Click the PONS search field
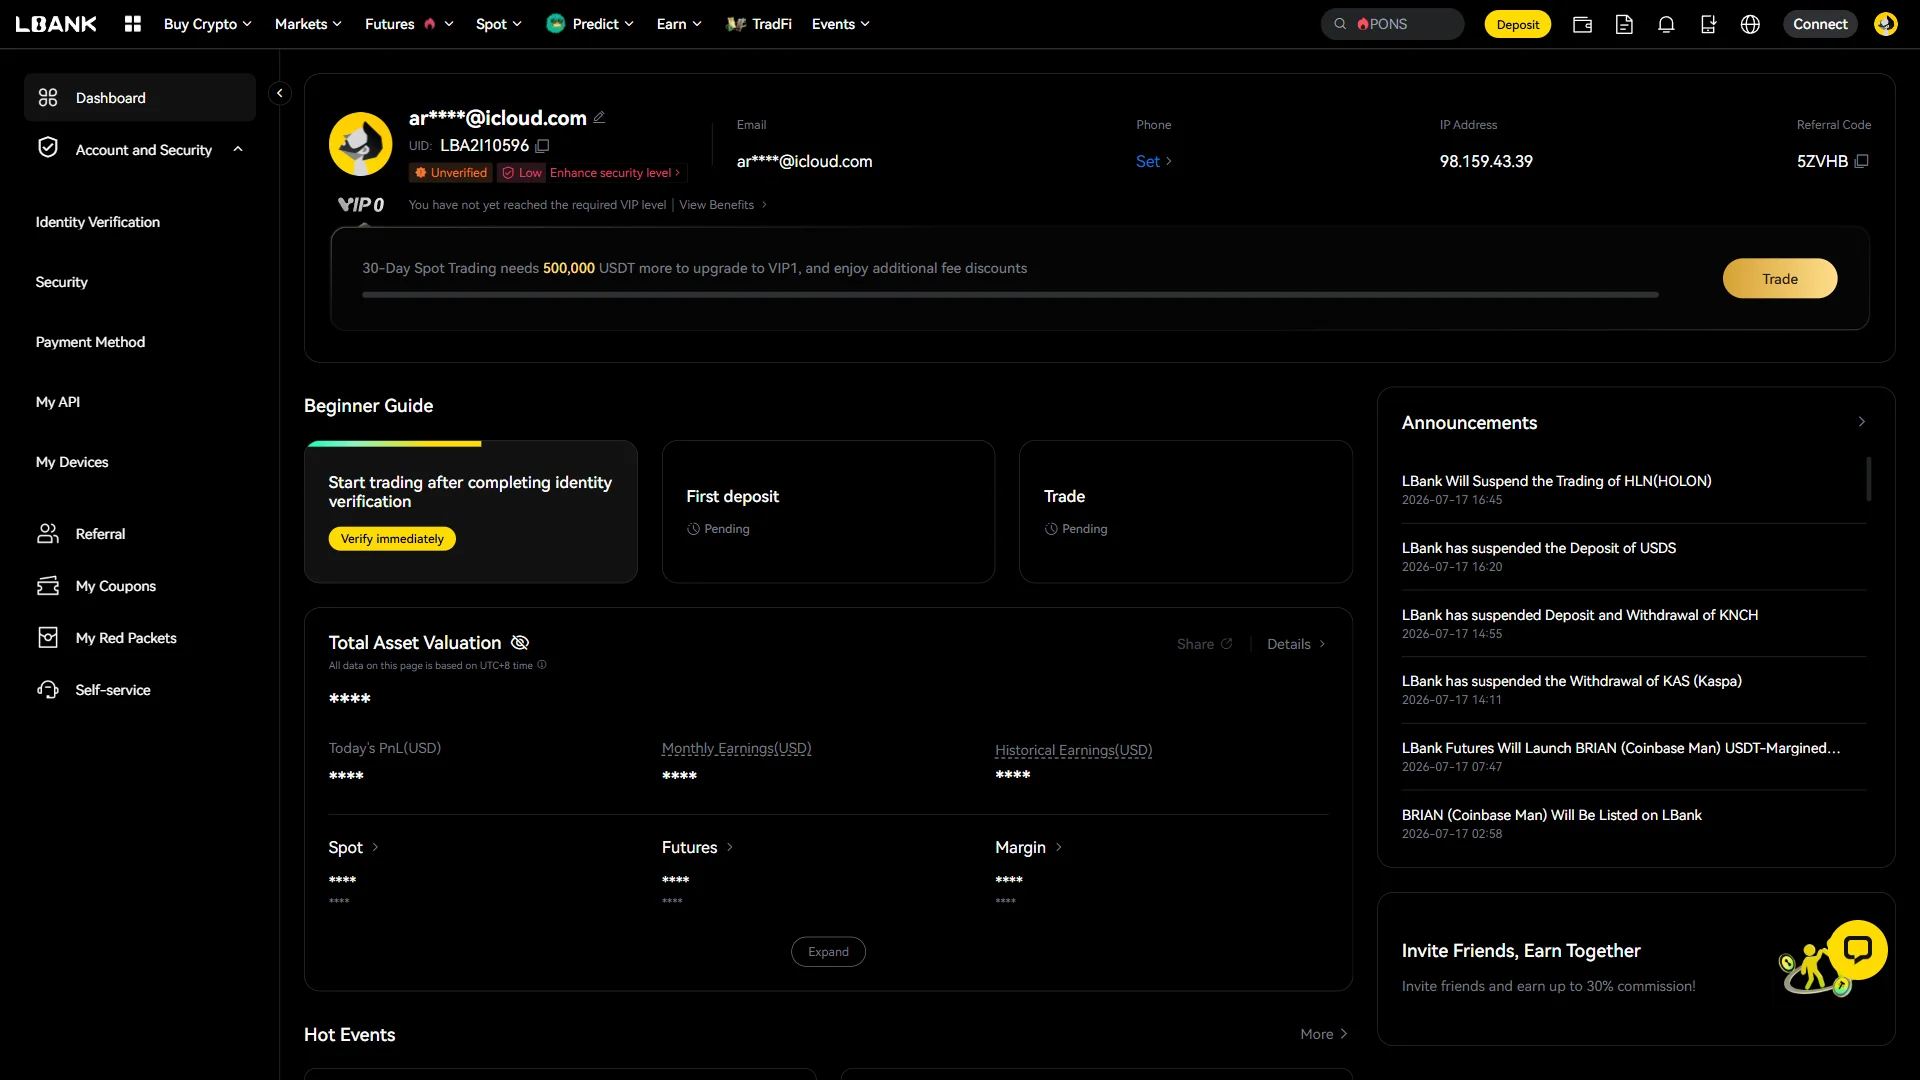 pyautogui.click(x=1392, y=24)
